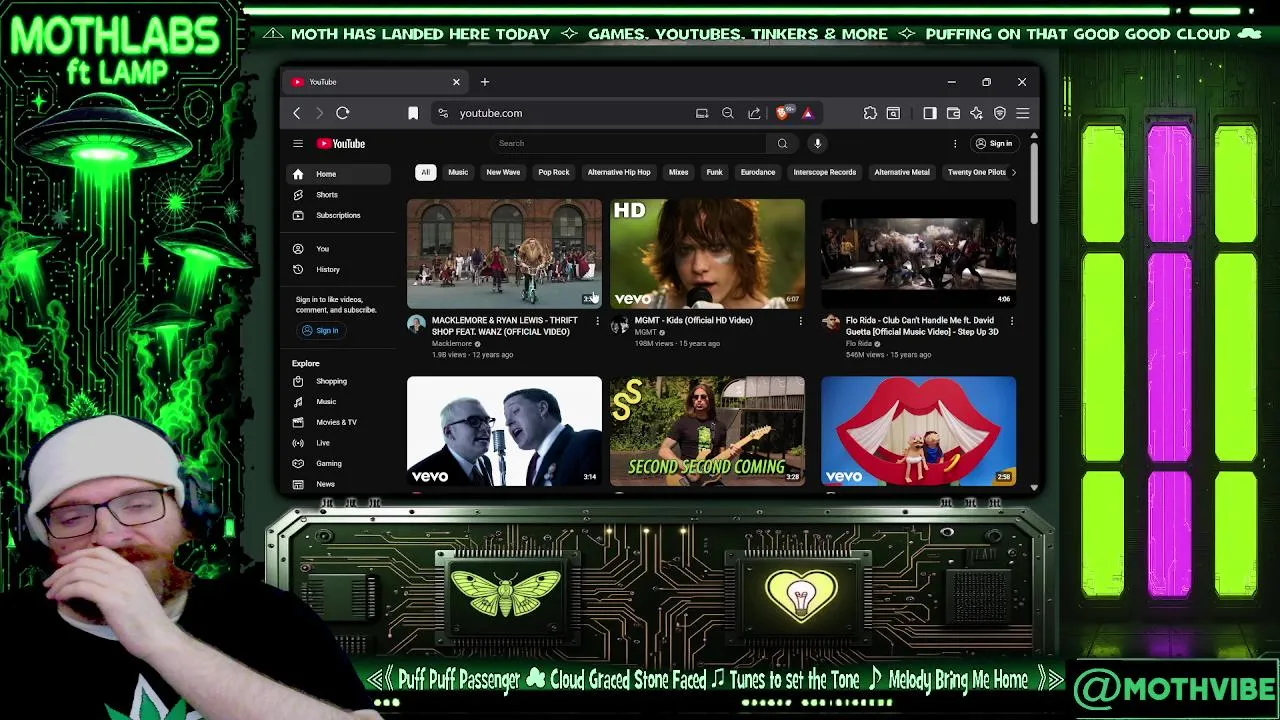Toggle the browser sidebar panel
The height and width of the screenshot is (720, 1280).
point(930,113)
